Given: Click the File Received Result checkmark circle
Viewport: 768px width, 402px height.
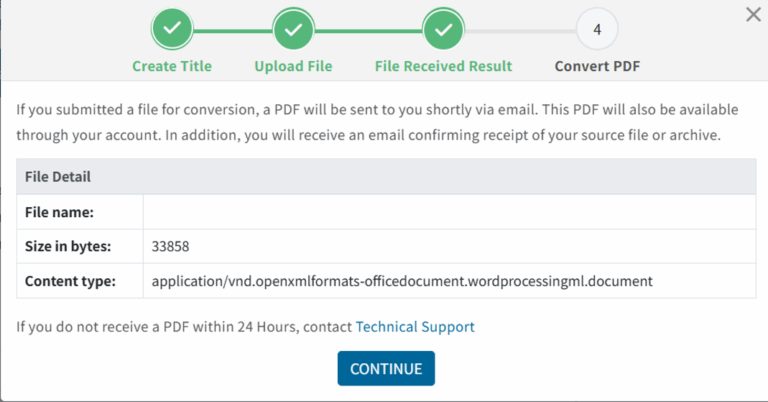Looking at the screenshot, I should [x=443, y=30].
